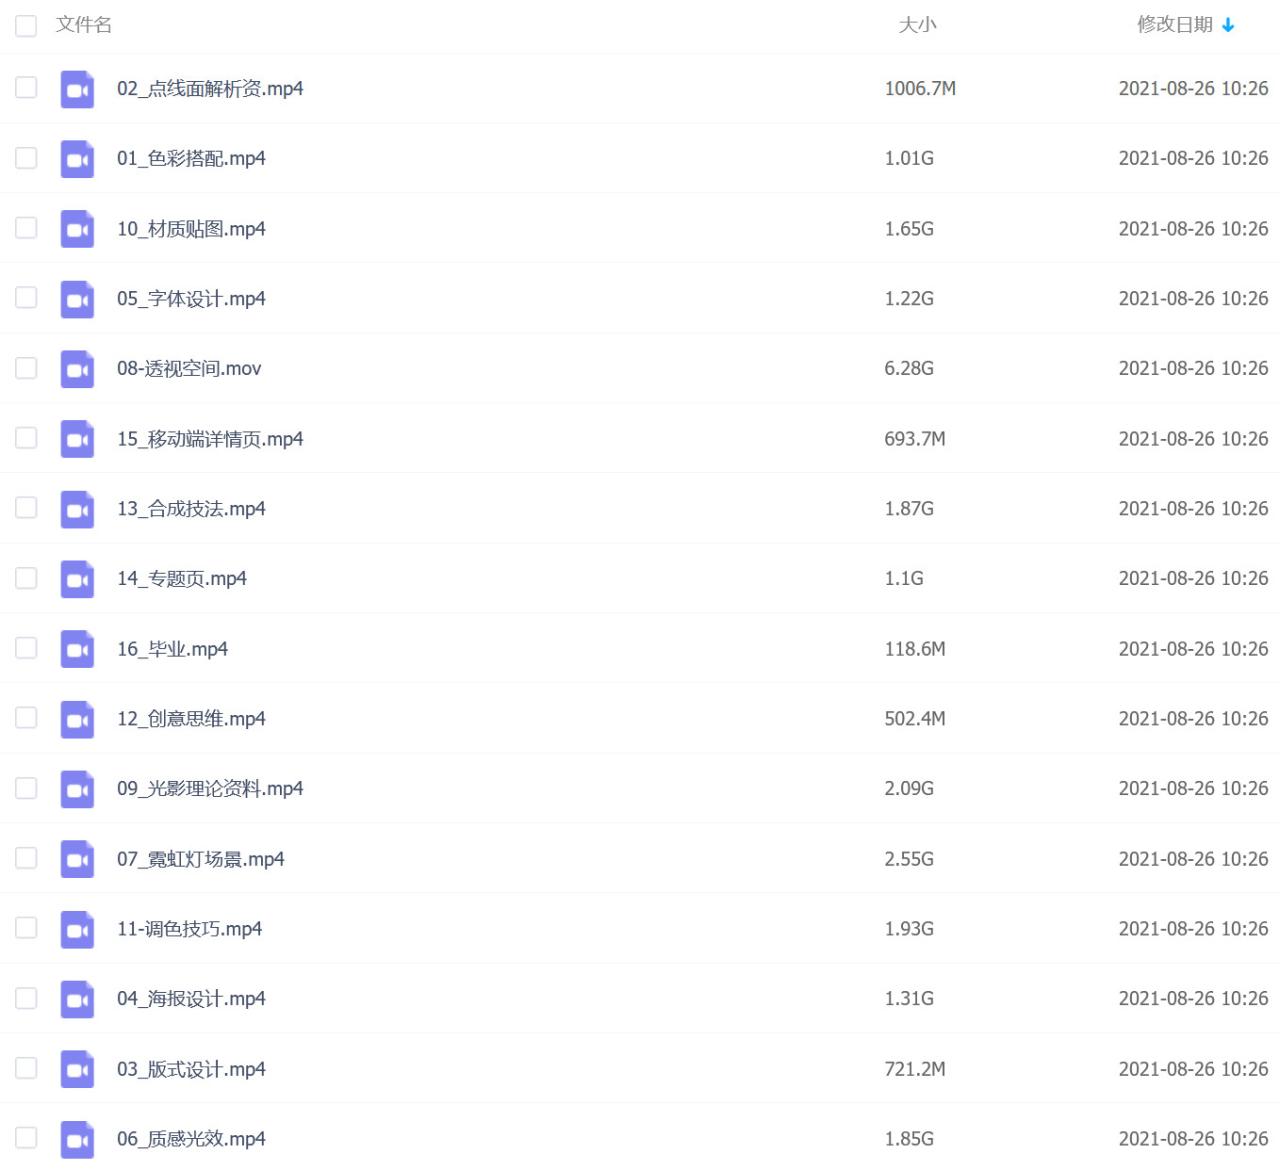Screen dimensions: 1280x1170
Task: Tick checkbox next to 11-调色技巧.mp4
Action: (26, 928)
